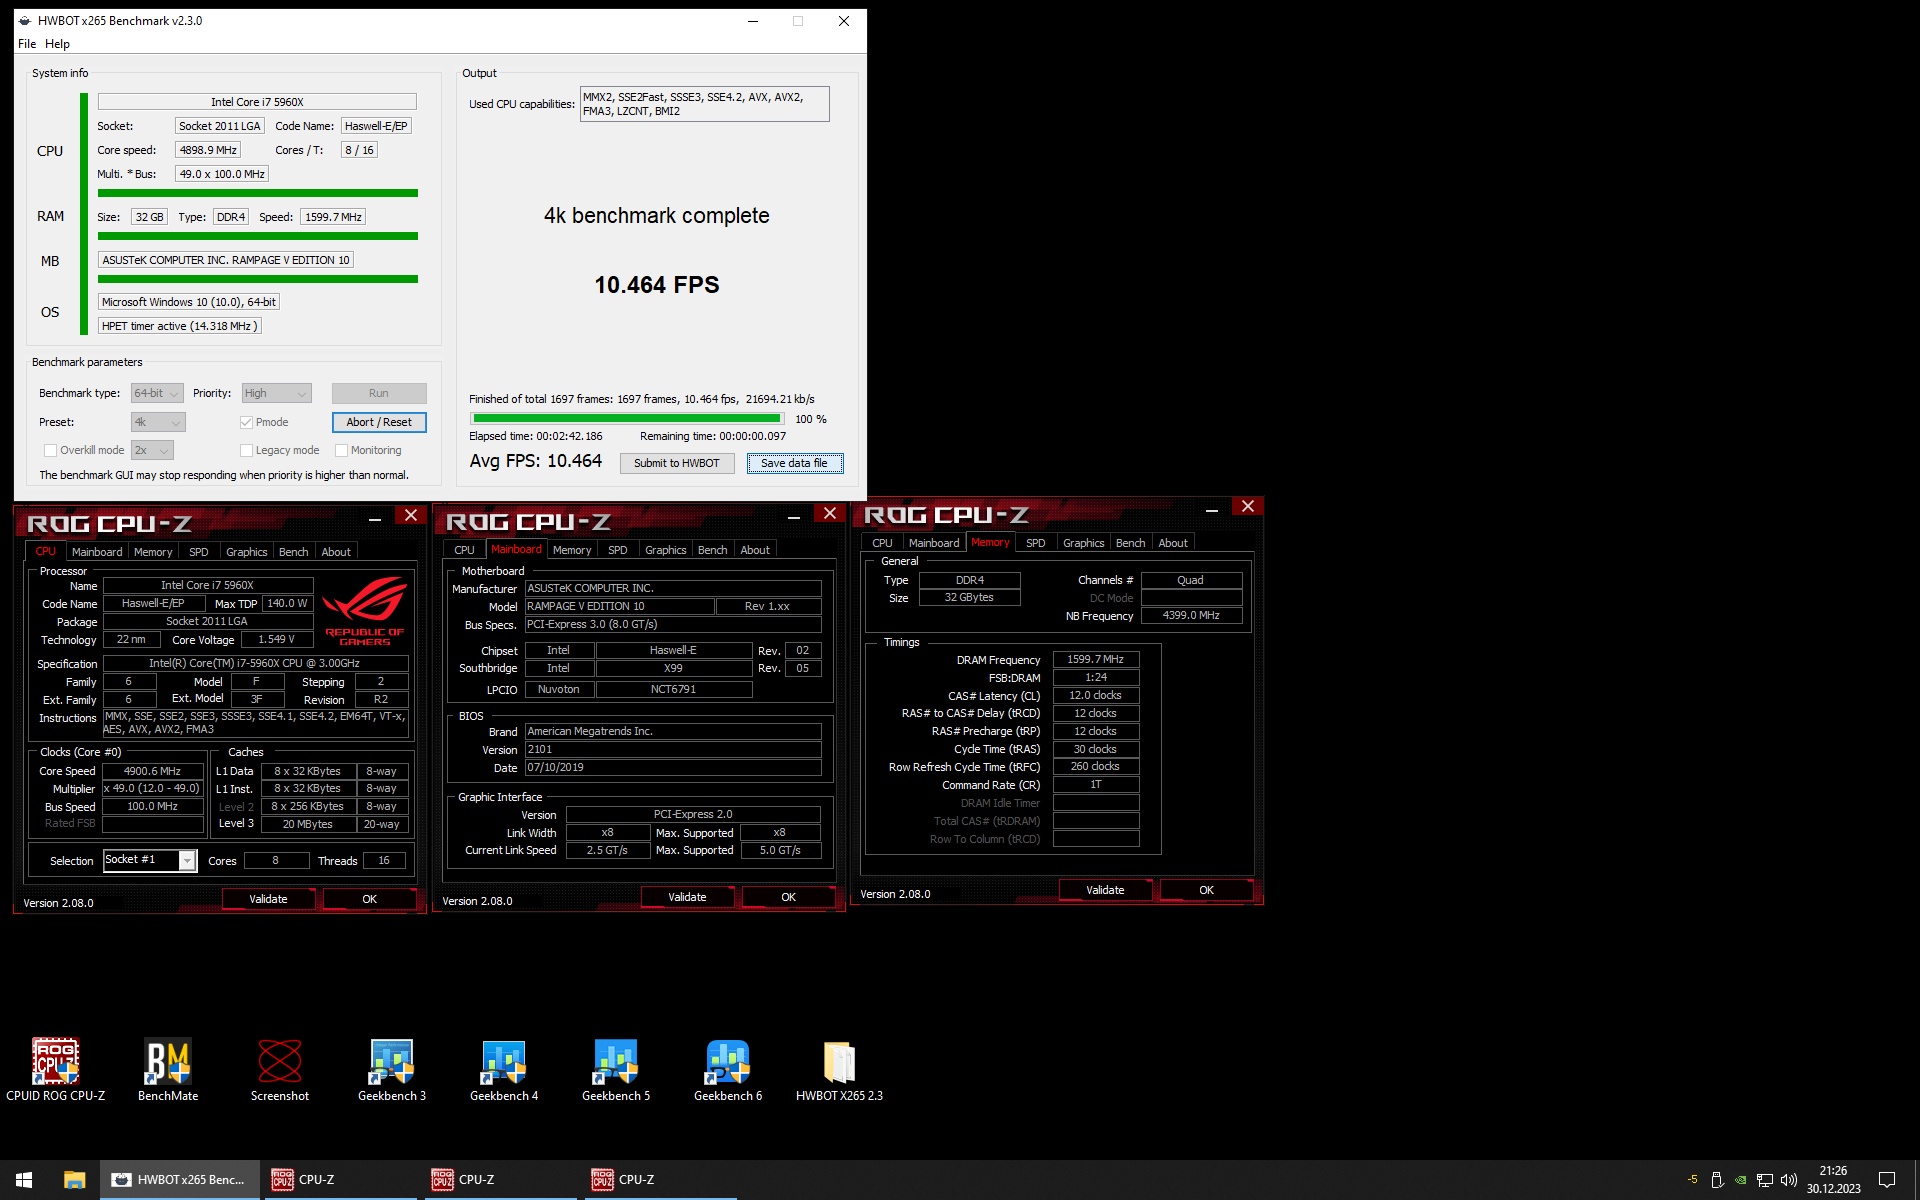Minimize the CPU-Z Mainboard window
This screenshot has height=1200, width=1920.
tap(794, 516)
